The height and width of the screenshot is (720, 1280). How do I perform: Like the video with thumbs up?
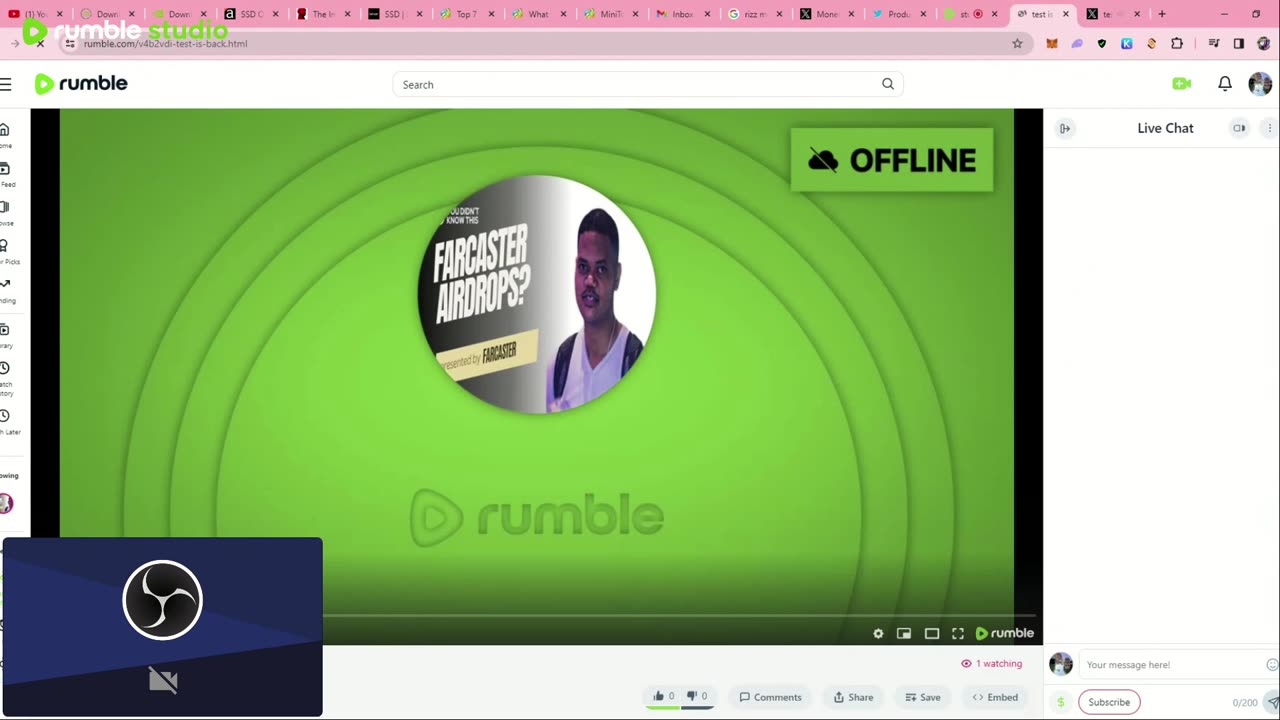[x=663, y=696]
